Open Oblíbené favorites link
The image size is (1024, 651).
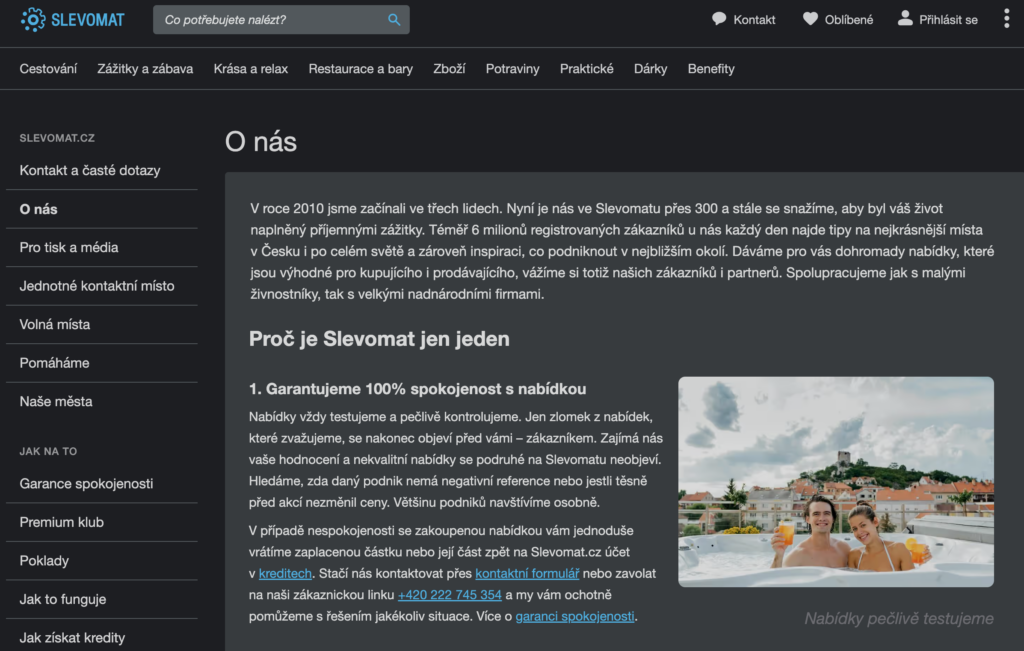848,20
